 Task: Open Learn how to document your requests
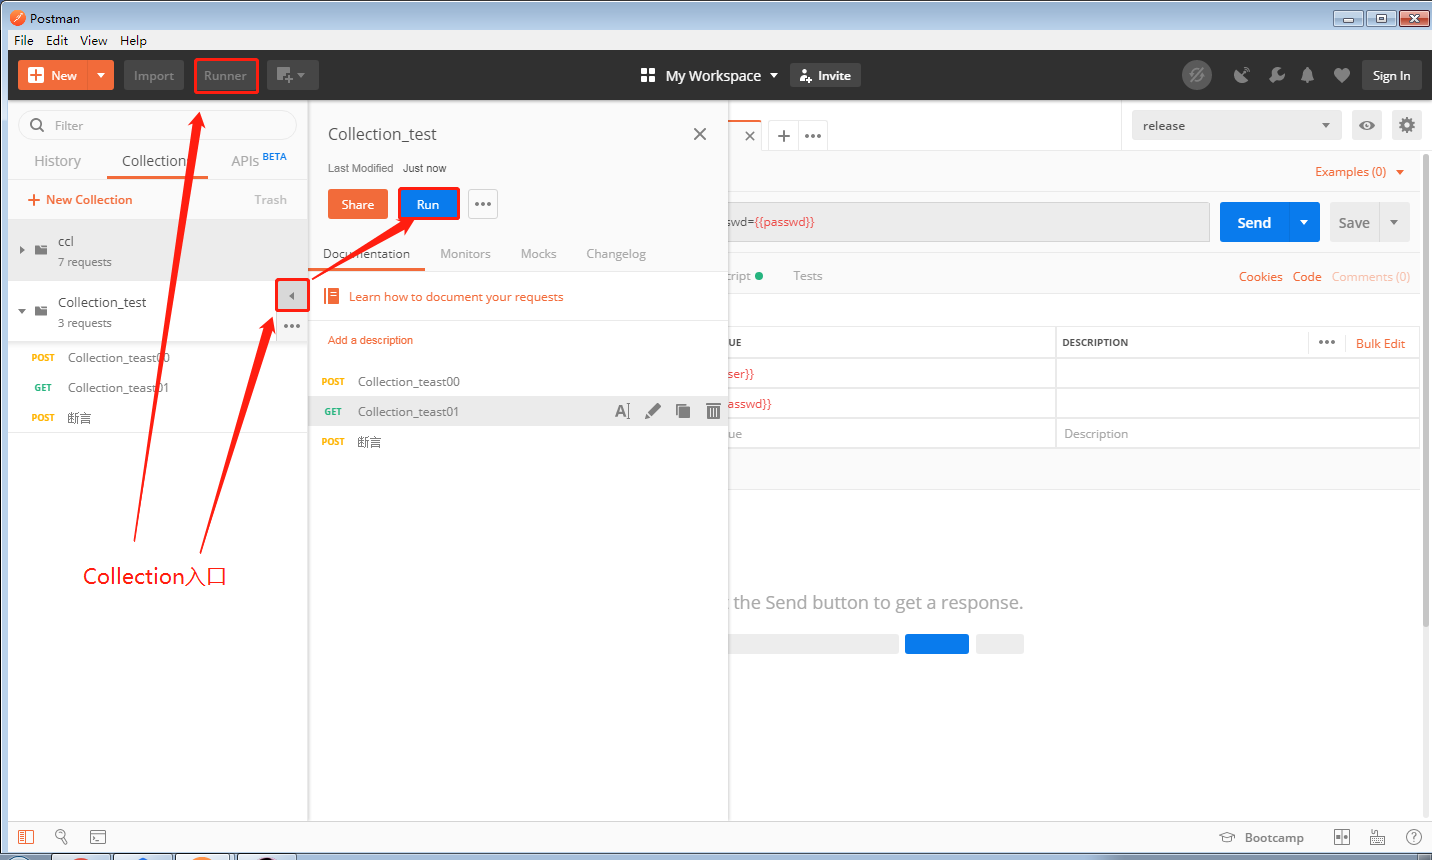tap(456, 297)
